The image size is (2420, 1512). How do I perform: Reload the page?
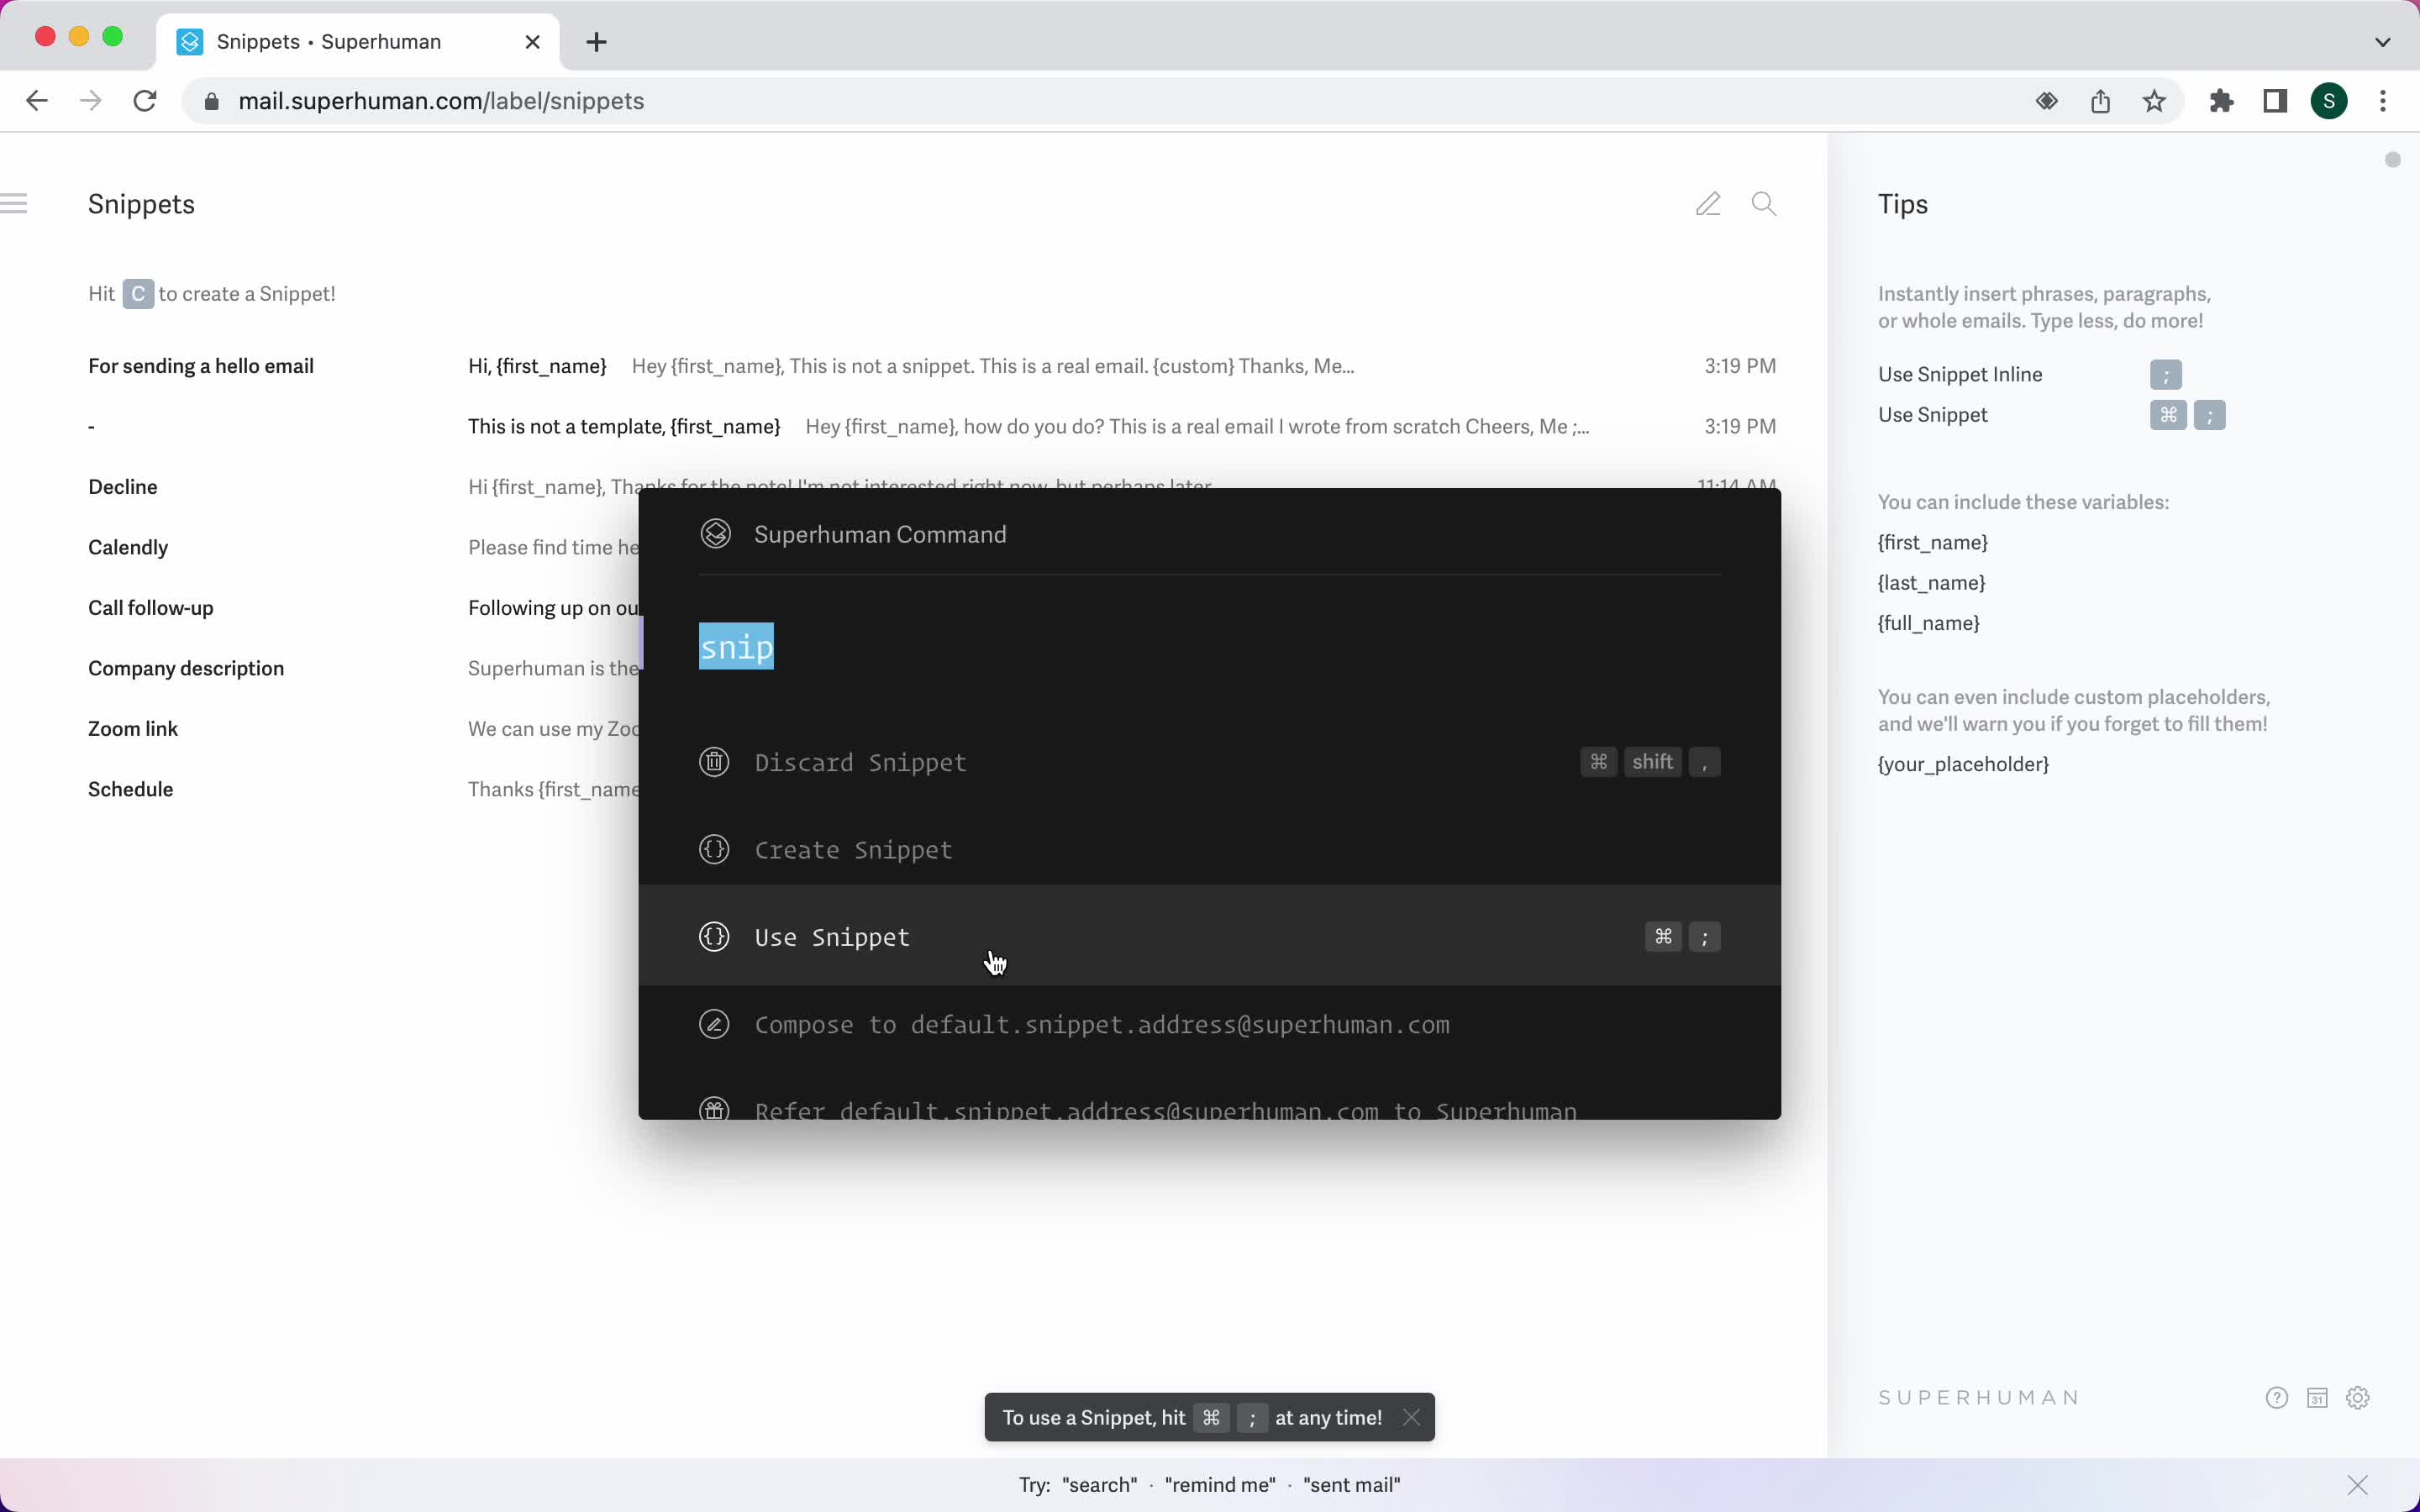click(x=145, y=101)
